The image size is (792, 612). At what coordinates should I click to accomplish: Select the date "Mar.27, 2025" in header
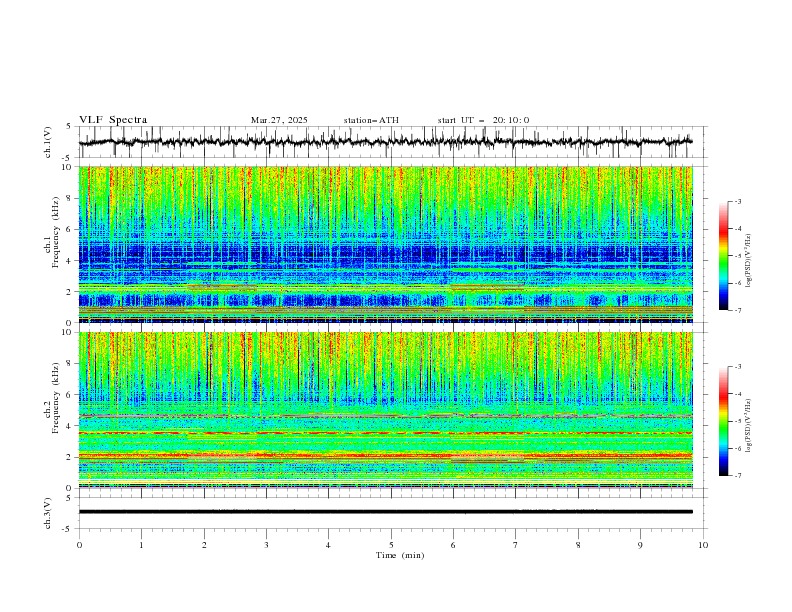click(279, 120)
